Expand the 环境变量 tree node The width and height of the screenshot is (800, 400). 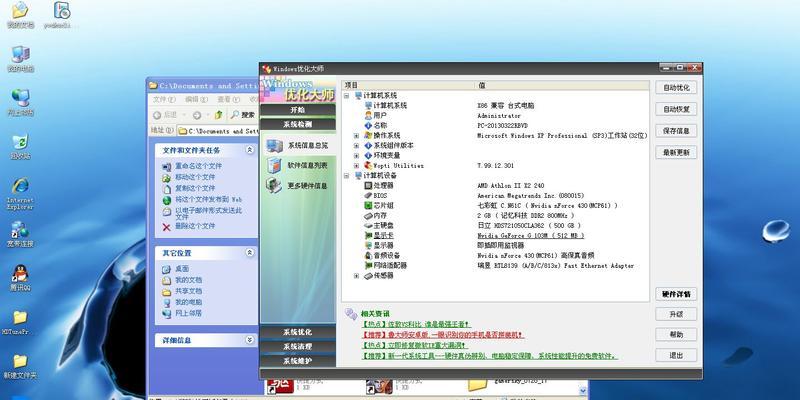click(357, 156)
